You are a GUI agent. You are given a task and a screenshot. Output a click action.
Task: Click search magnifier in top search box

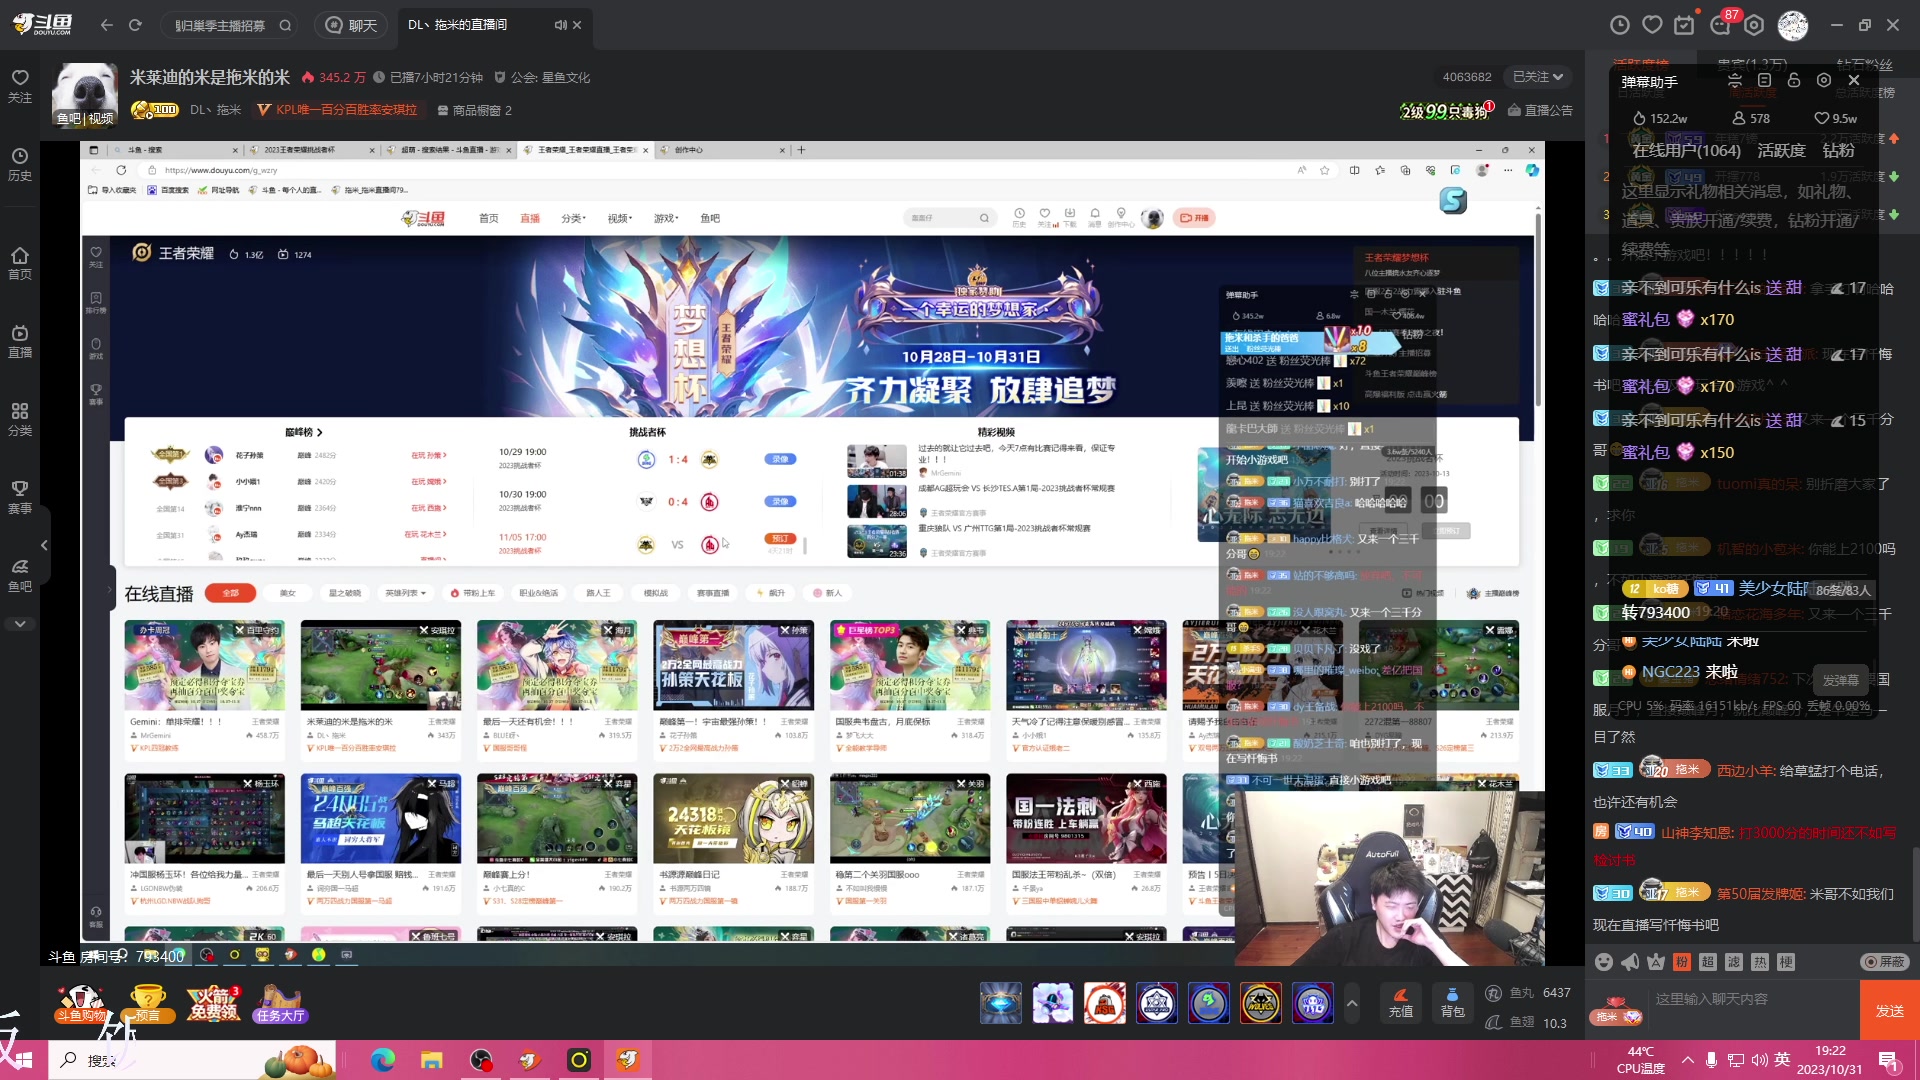pos(285,25)
